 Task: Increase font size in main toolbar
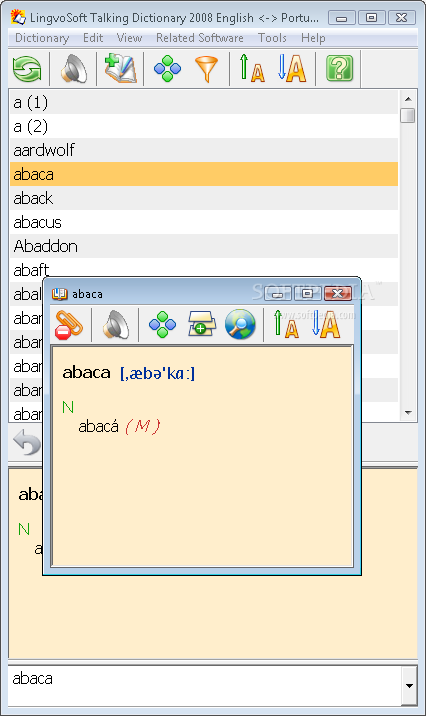pyautogui.click(x=292, y=68)
